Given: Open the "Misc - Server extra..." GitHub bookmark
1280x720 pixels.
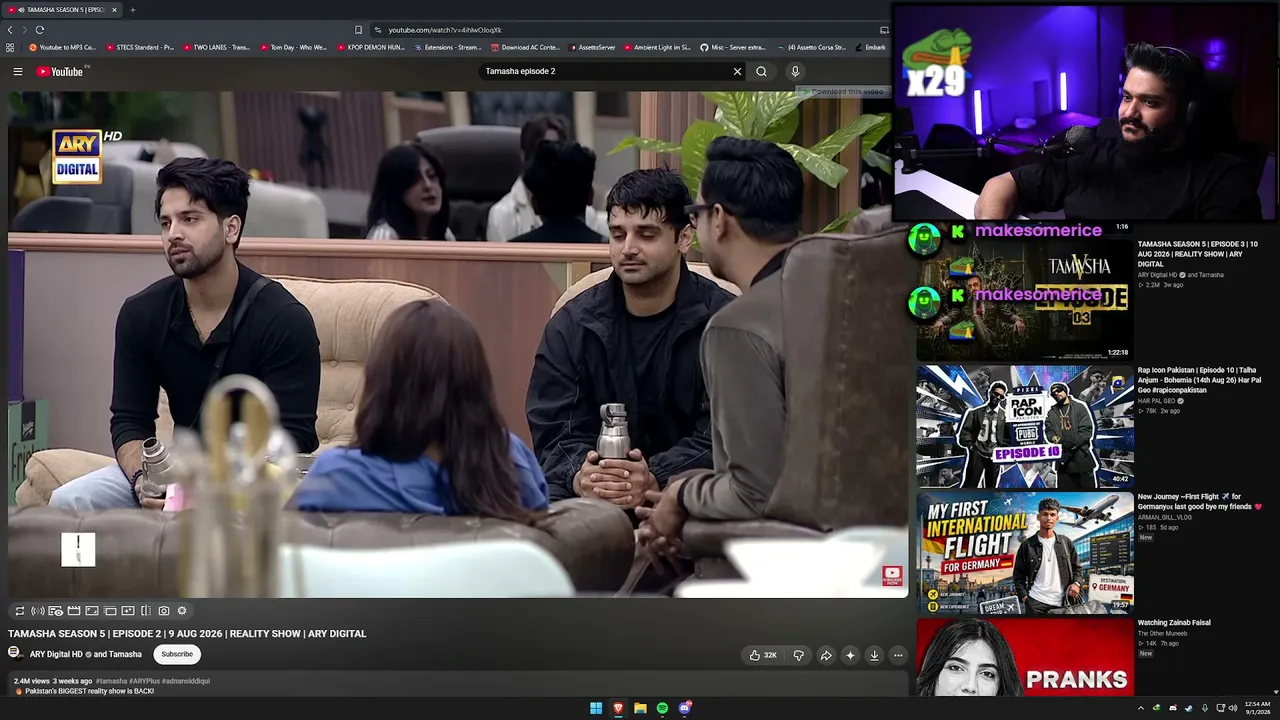Looking at the screenshot, I should pos(733,47).
